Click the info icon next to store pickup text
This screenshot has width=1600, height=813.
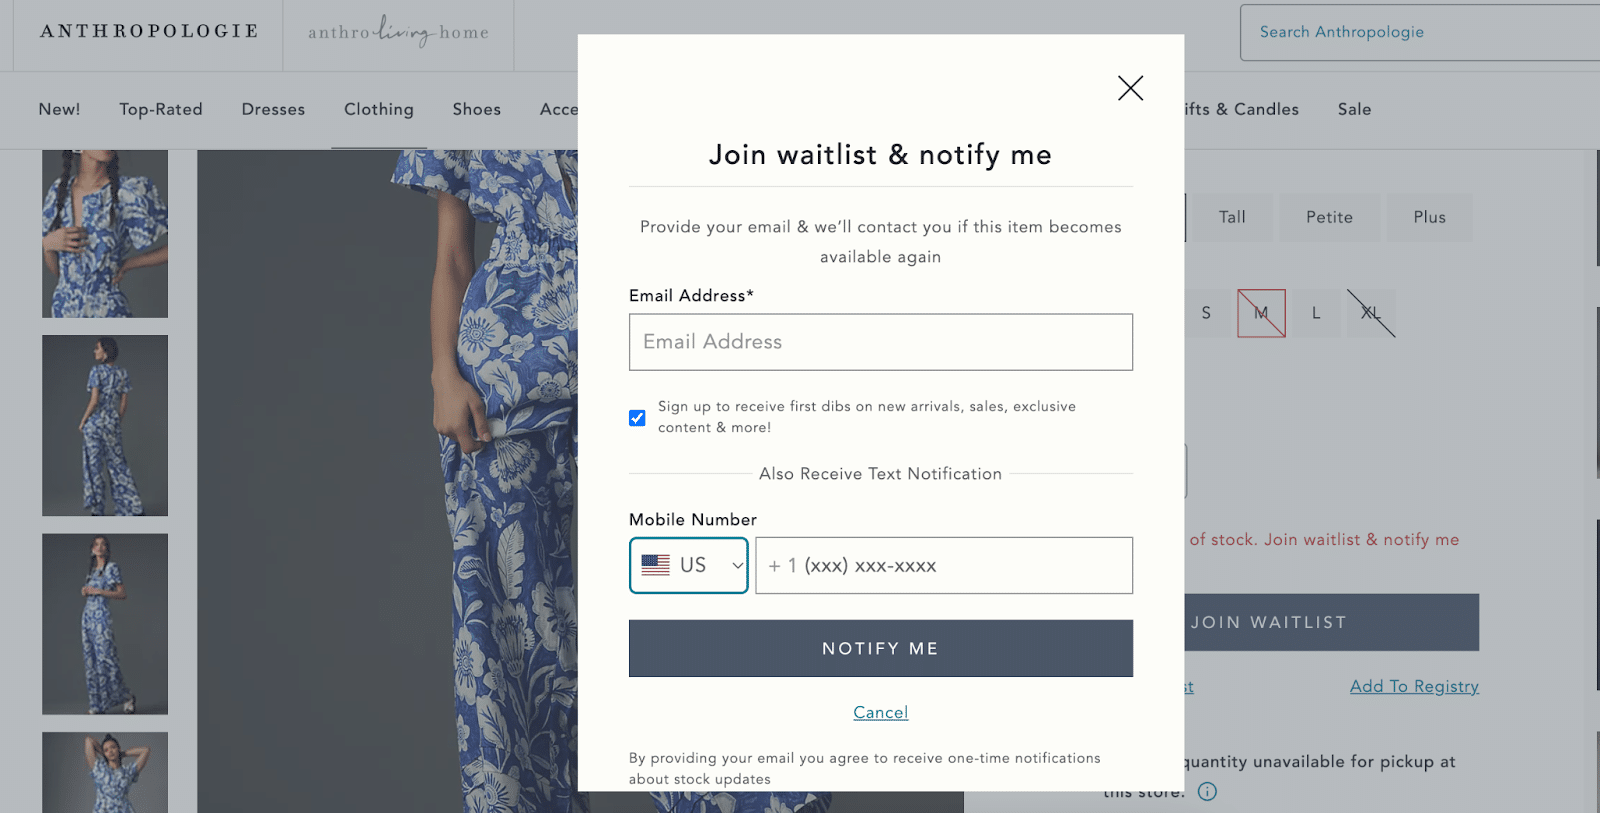pos(1208,792)
